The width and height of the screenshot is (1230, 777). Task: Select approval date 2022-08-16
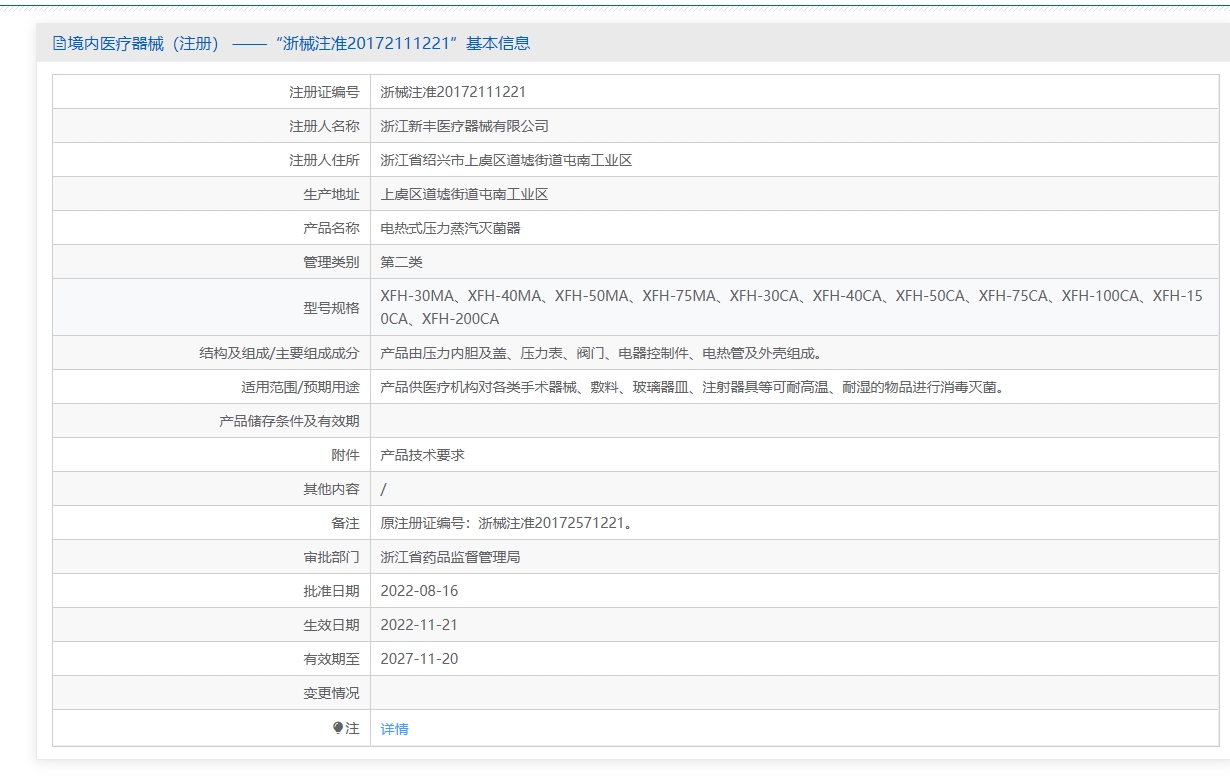tap(419, 591)
